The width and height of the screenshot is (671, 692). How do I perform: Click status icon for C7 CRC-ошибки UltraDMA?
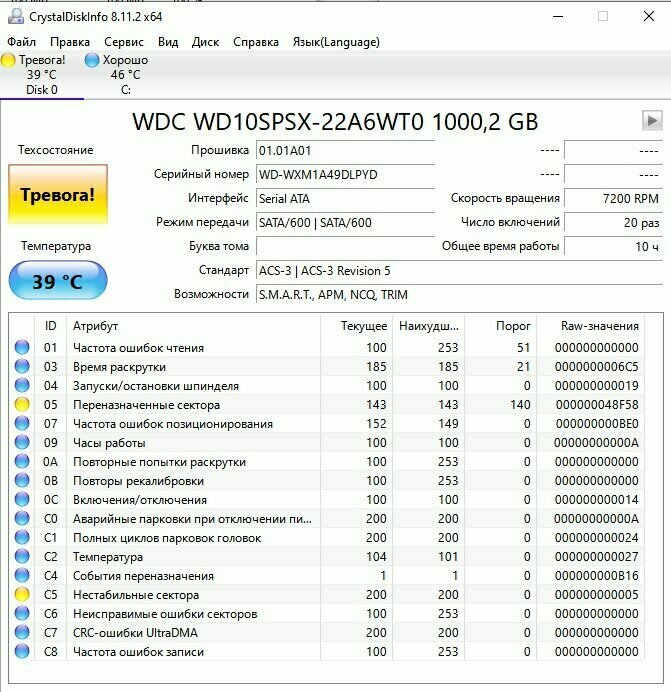click(22, 632)
